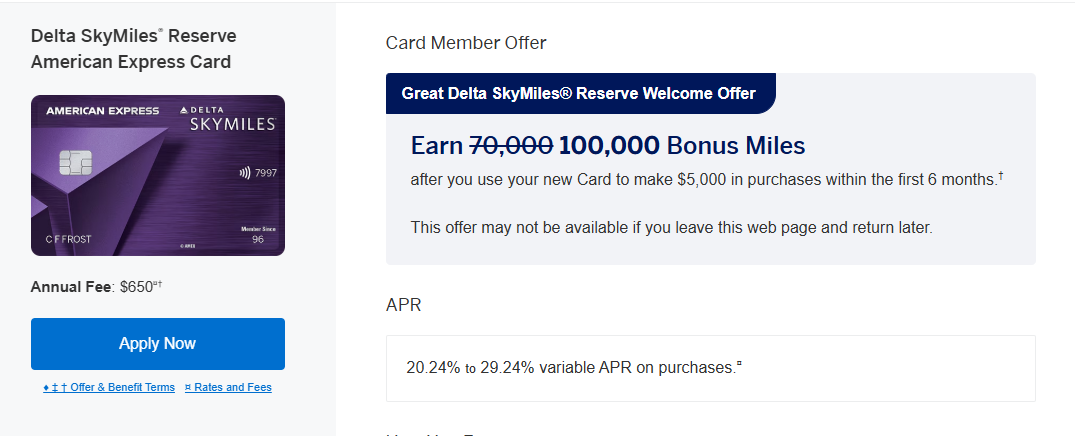
Task: Click the C F FROST cardholder name
Action: pyautogui.click(x=66, y=240)
